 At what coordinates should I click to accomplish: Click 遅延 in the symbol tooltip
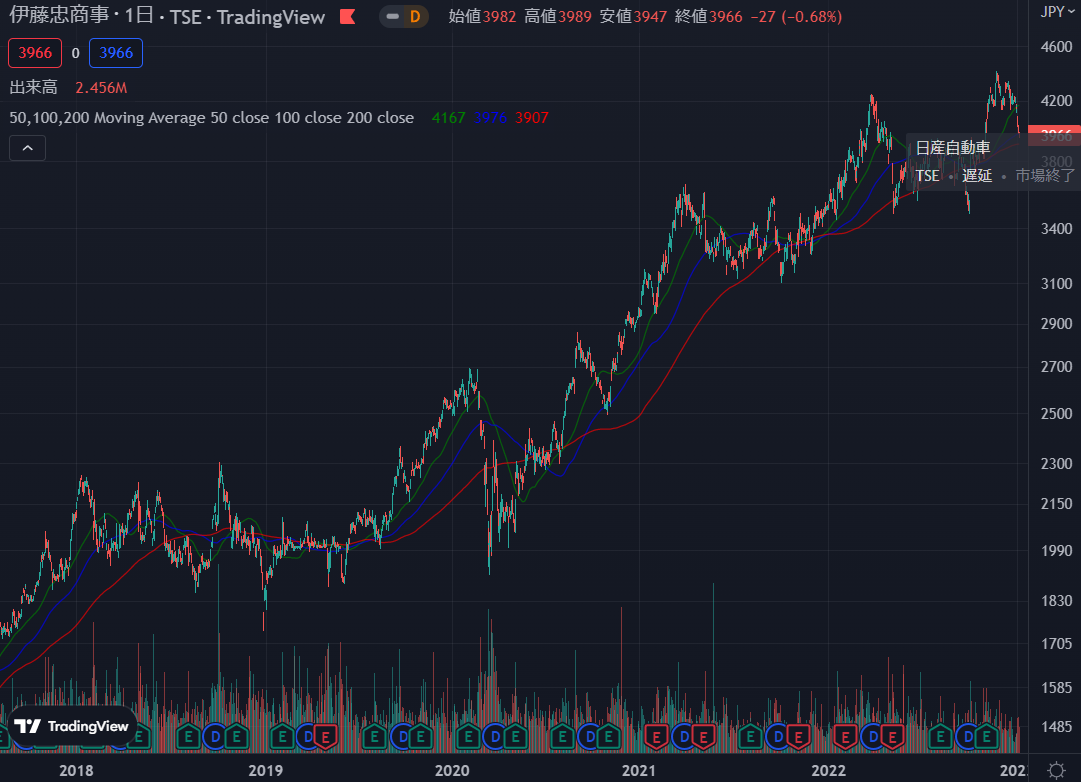click(x=977, y=176)
